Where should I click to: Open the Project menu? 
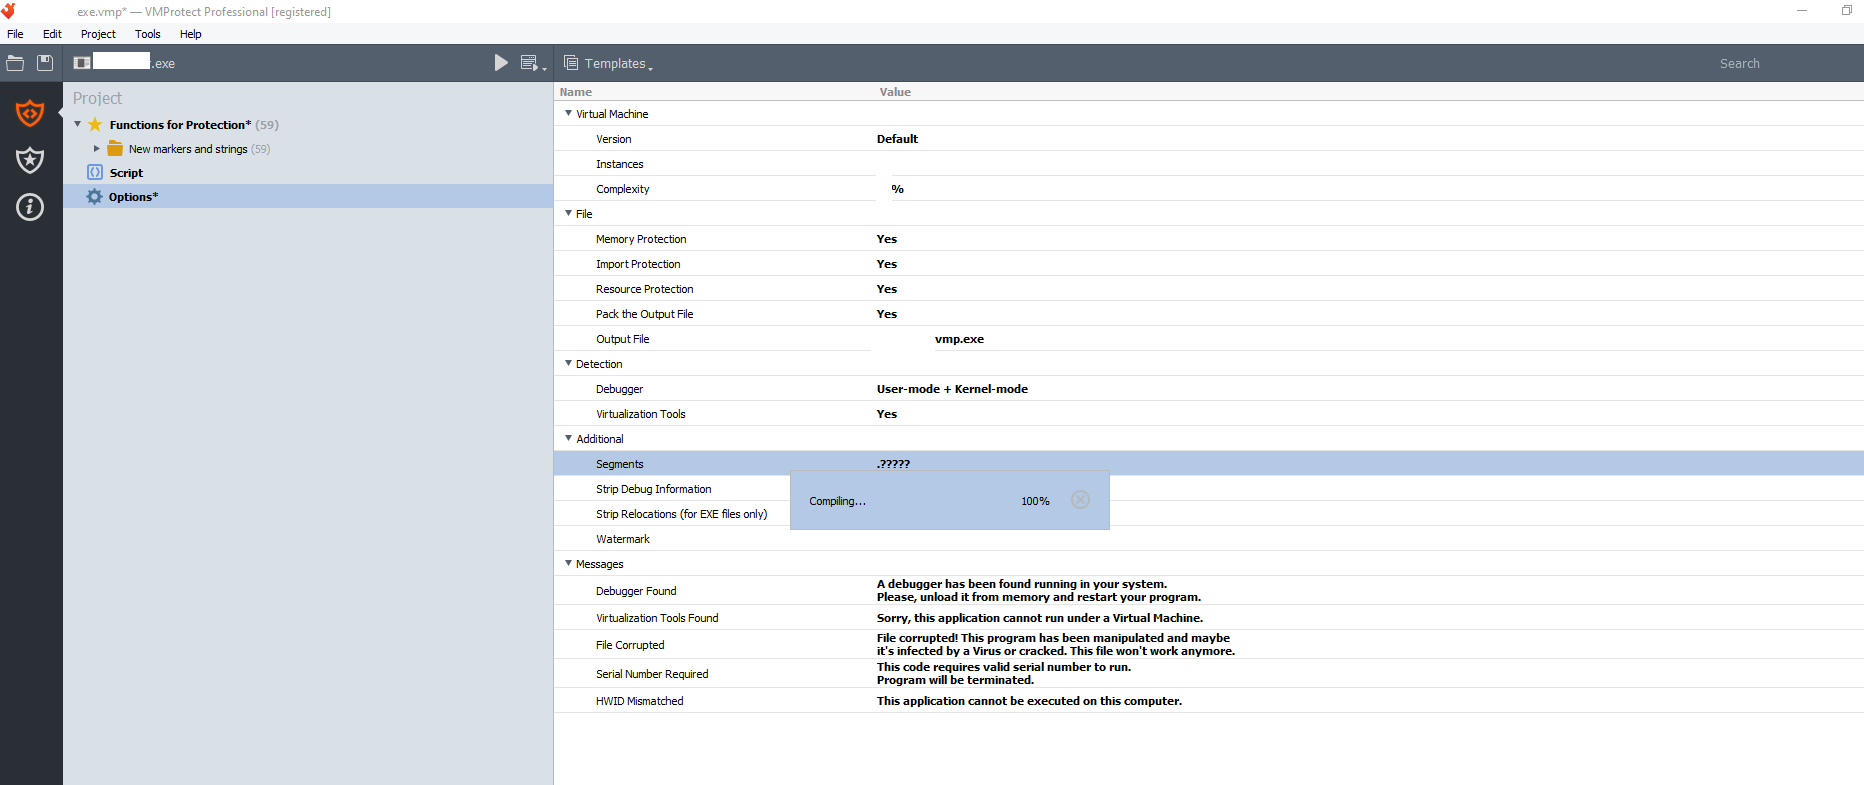pyautogui.click(x=98, y=34)
